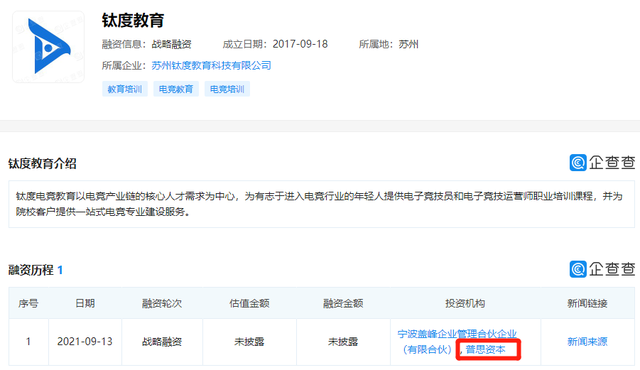Click 企查查 logo beside 融资历程
The width and height of the screenshot is (640, 370).
point(602,269)
